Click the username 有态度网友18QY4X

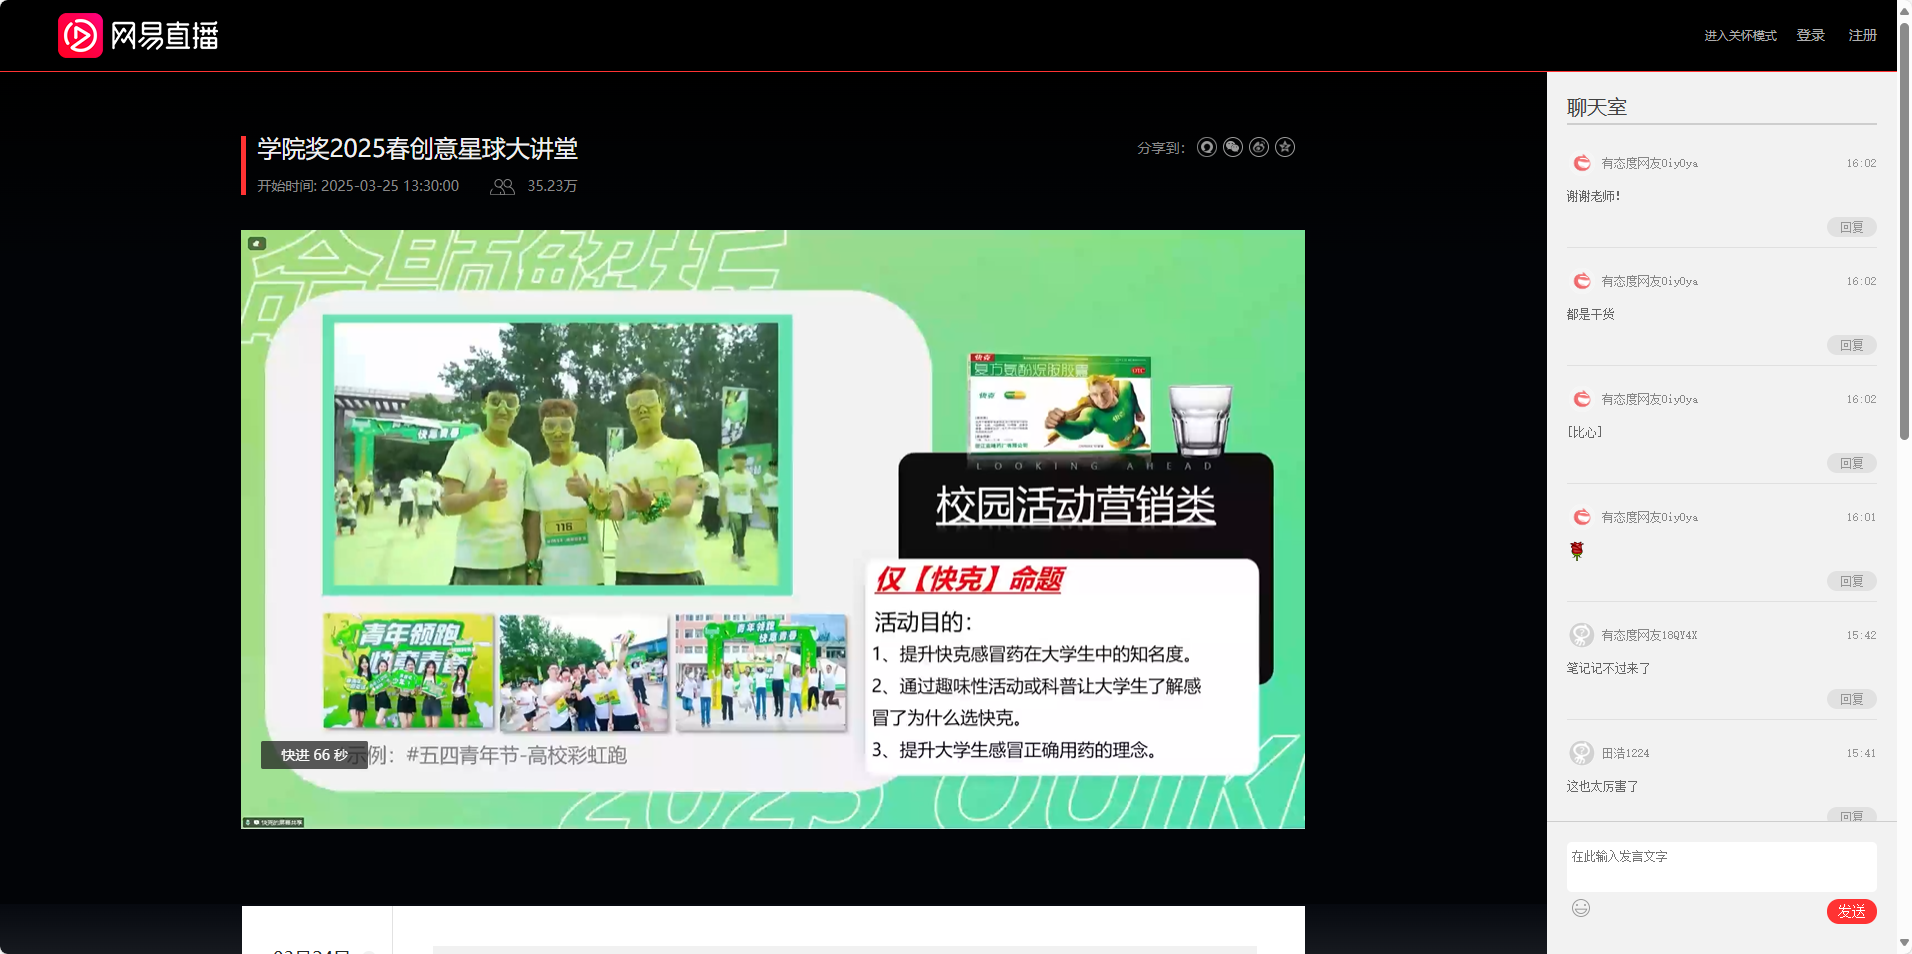click(1649, 635)
